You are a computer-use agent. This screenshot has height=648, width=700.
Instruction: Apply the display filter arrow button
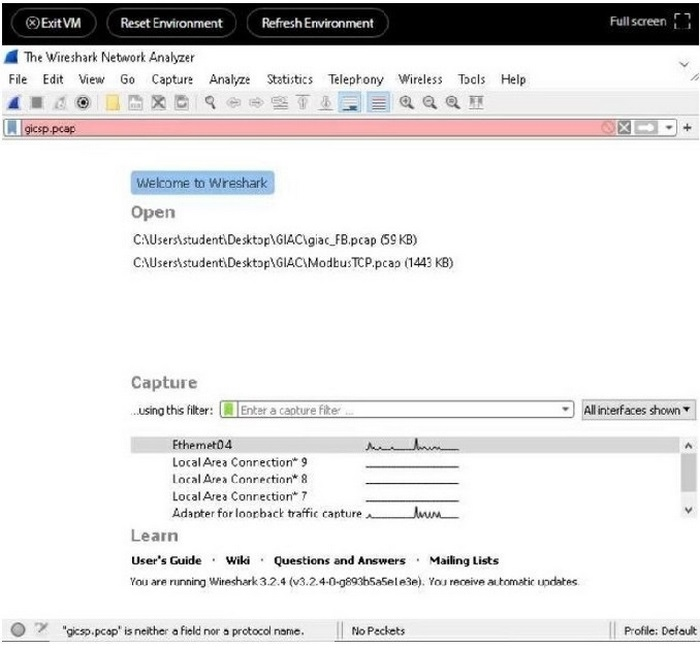click(x=646, y=128)
